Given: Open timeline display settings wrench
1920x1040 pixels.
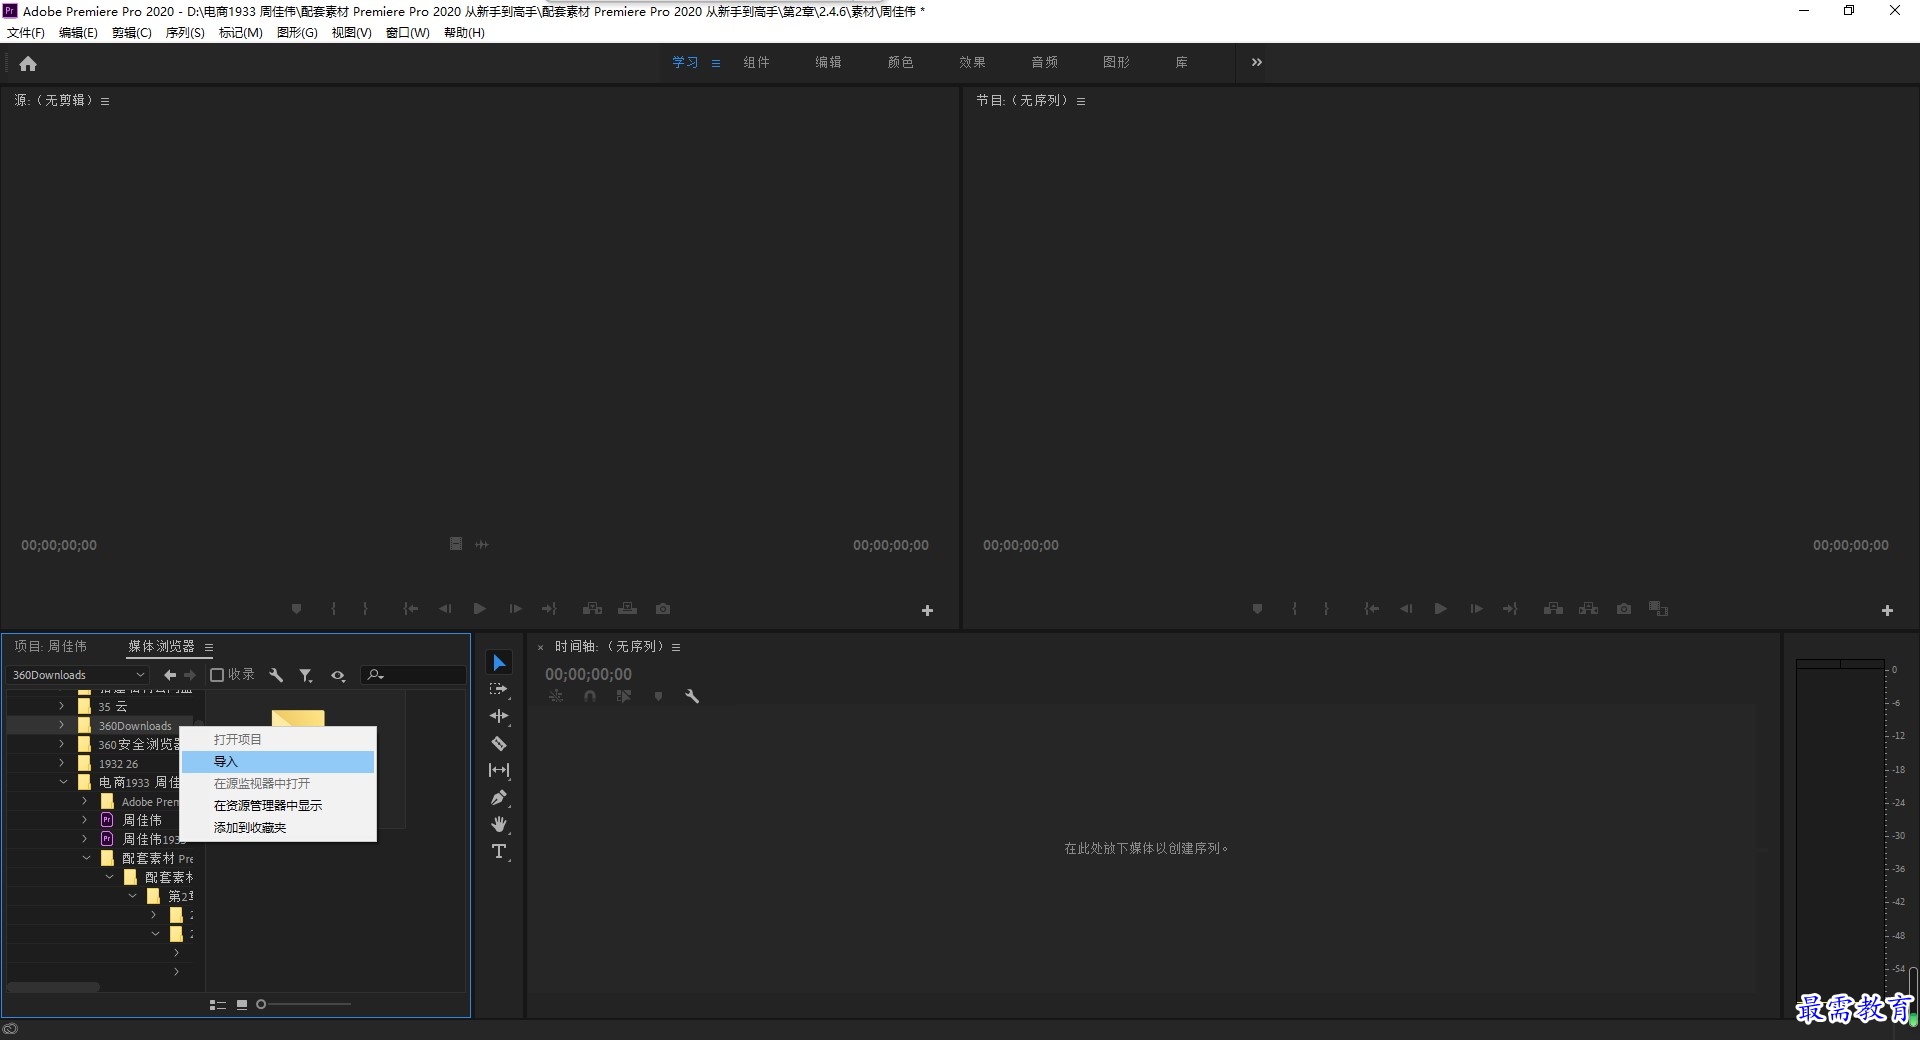Looking at the screenshot, I should [692, 696].
